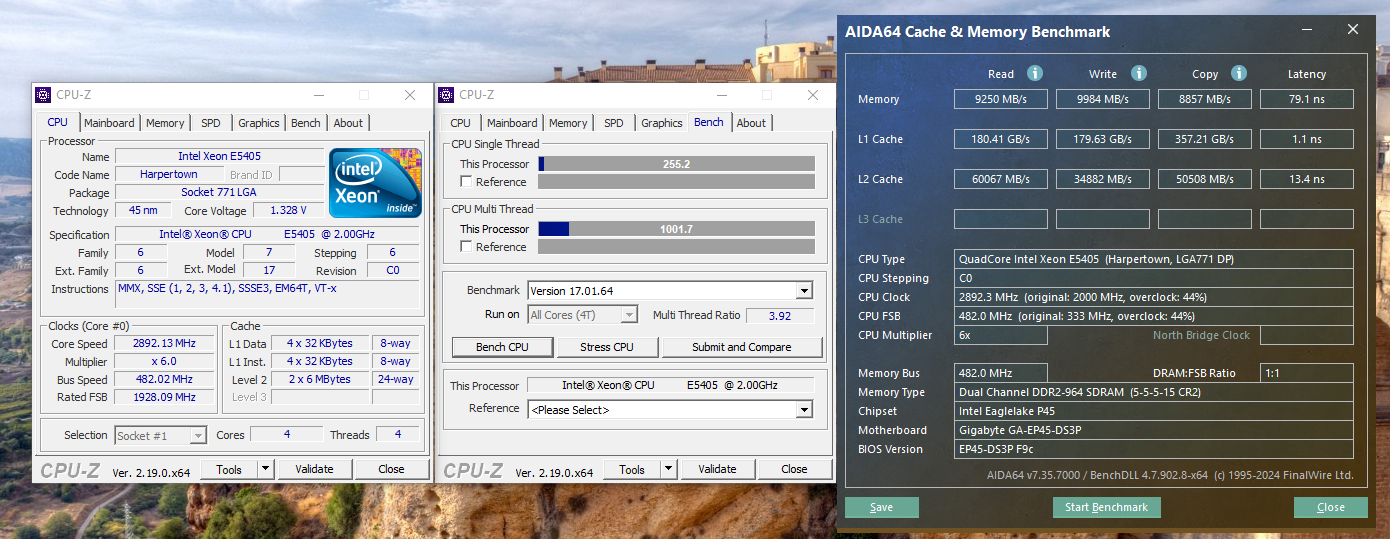Open the Benchmark version dropdown
Image resolution: width=1390 pixels, height=539 pixels.
click(x=804, y=291)
